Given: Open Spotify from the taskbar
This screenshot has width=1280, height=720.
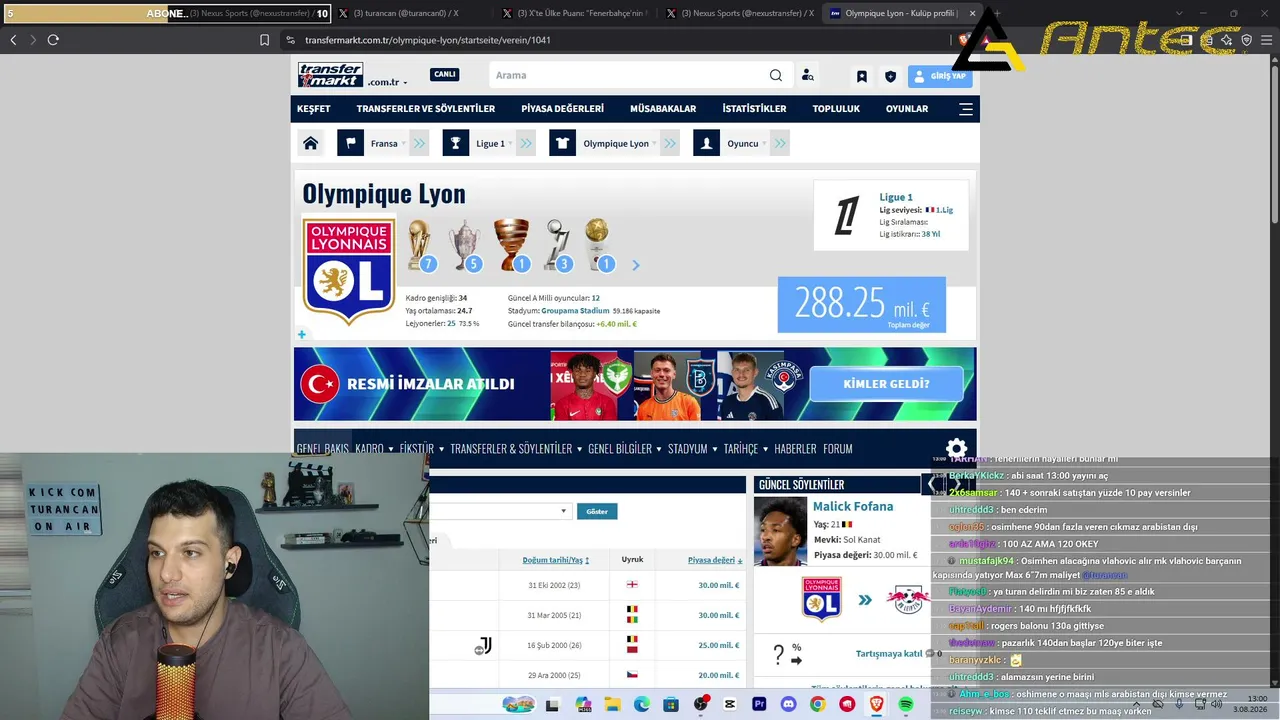Looking at the screenshot, I should tap(906, 705).
